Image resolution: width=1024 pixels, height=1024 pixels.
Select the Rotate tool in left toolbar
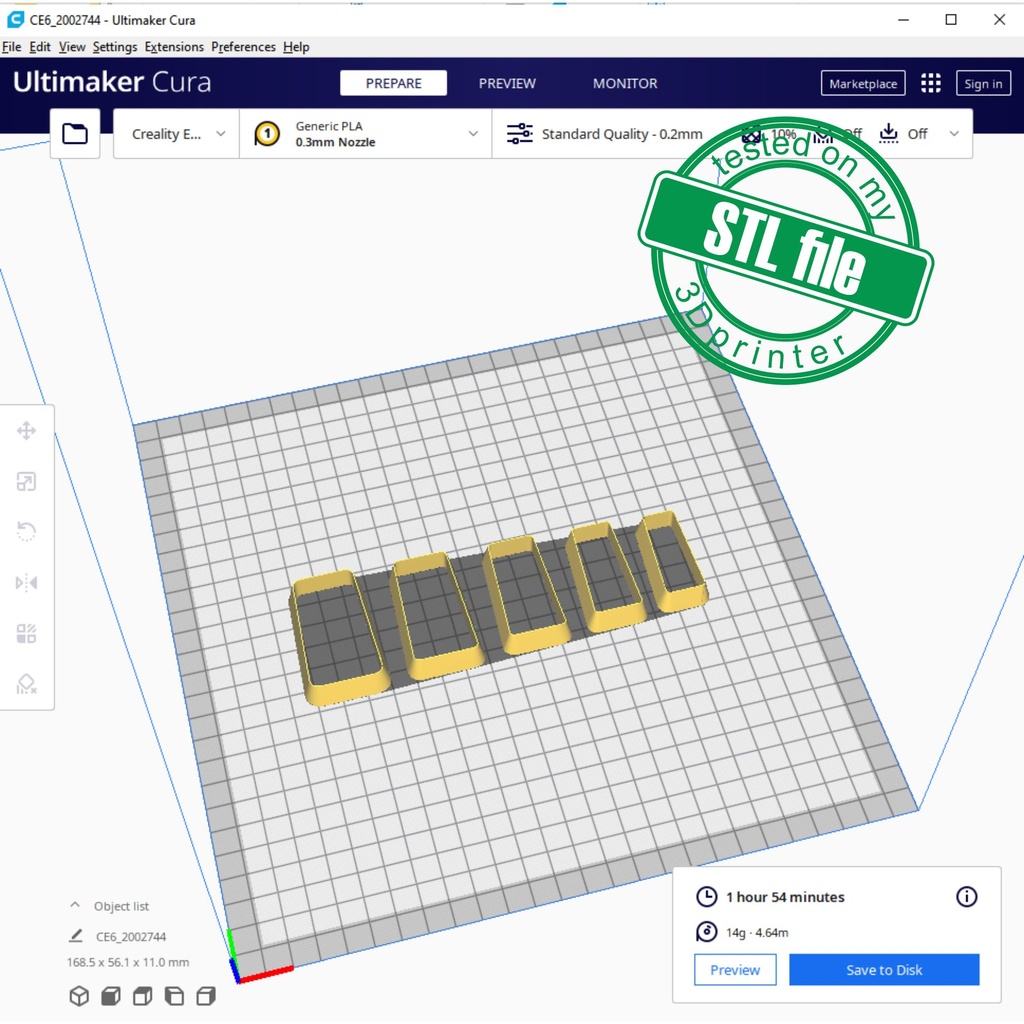tap(26, 532)
